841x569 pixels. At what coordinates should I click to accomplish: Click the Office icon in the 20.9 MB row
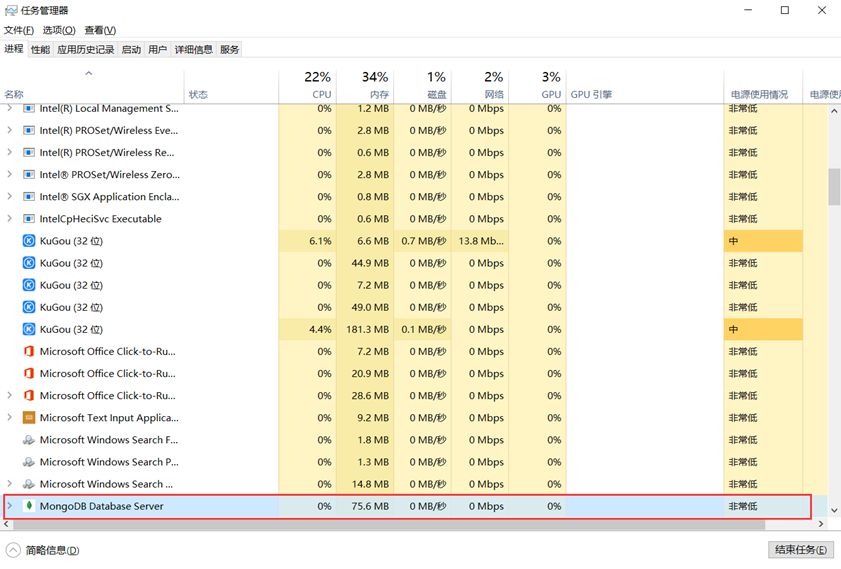[29, 373]
